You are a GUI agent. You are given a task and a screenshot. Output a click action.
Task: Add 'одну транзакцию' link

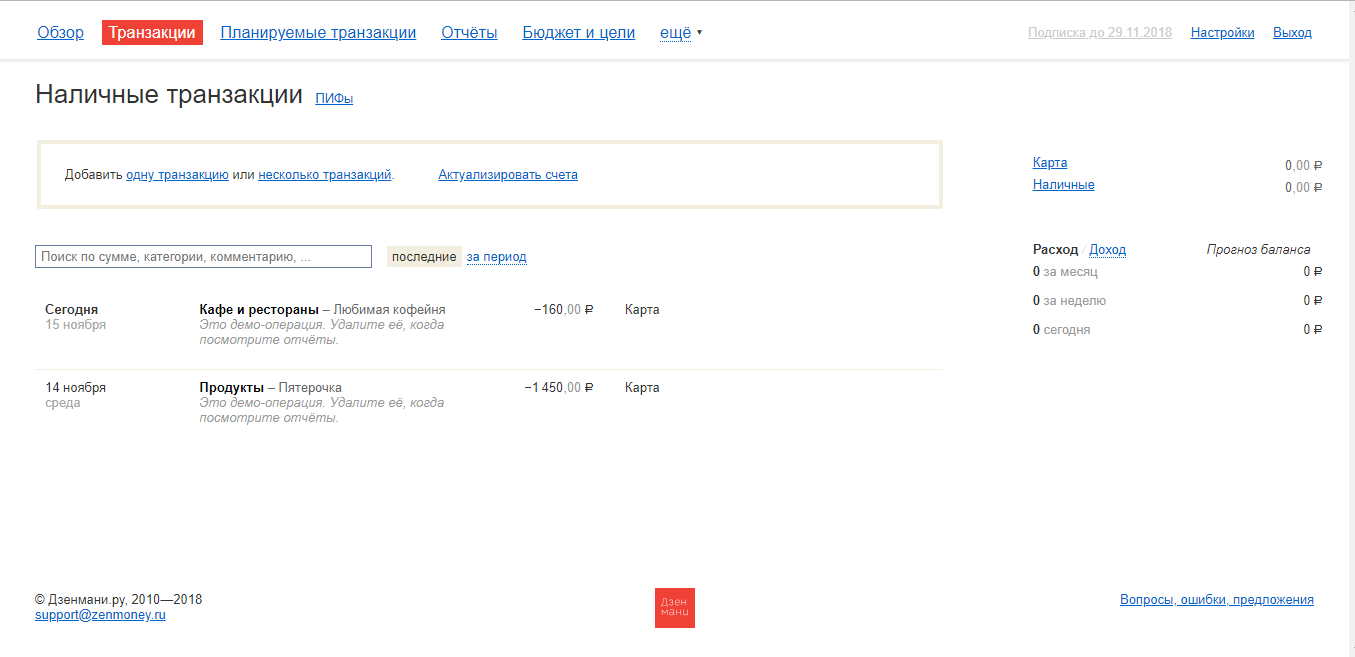pyautogui.click(x=177, y=175)
